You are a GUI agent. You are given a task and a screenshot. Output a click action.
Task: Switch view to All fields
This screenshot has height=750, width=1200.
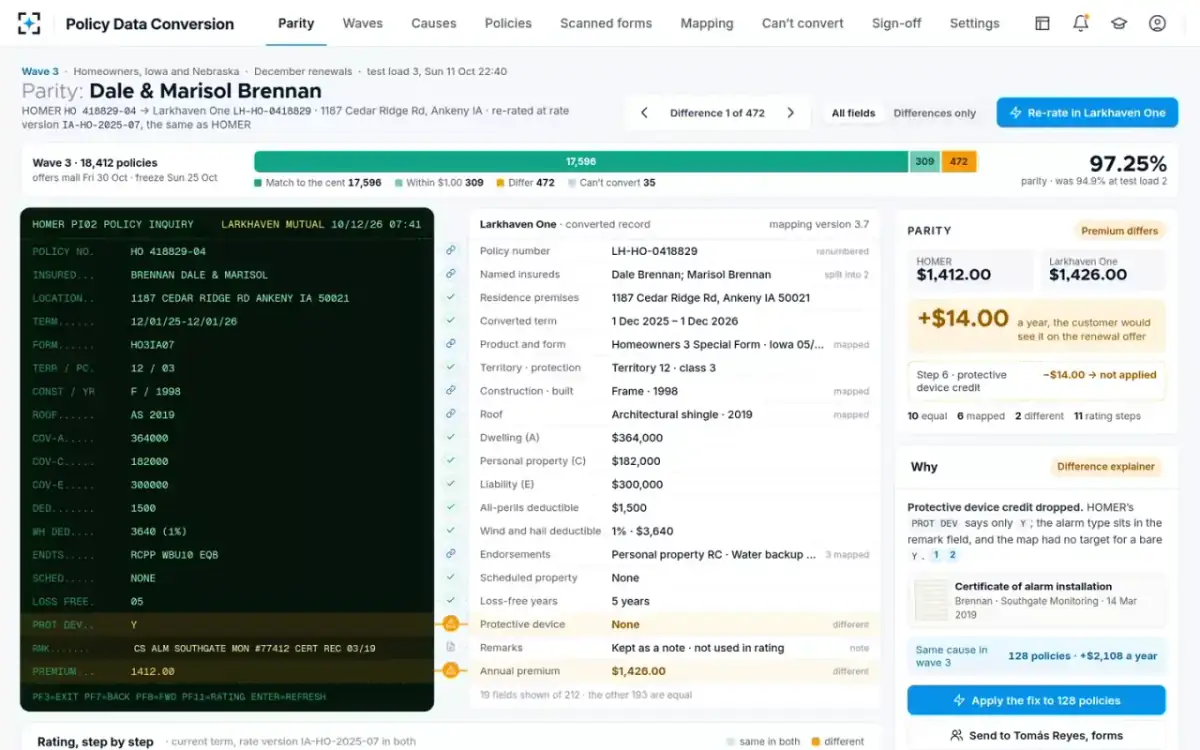click(x=853, y=113)
